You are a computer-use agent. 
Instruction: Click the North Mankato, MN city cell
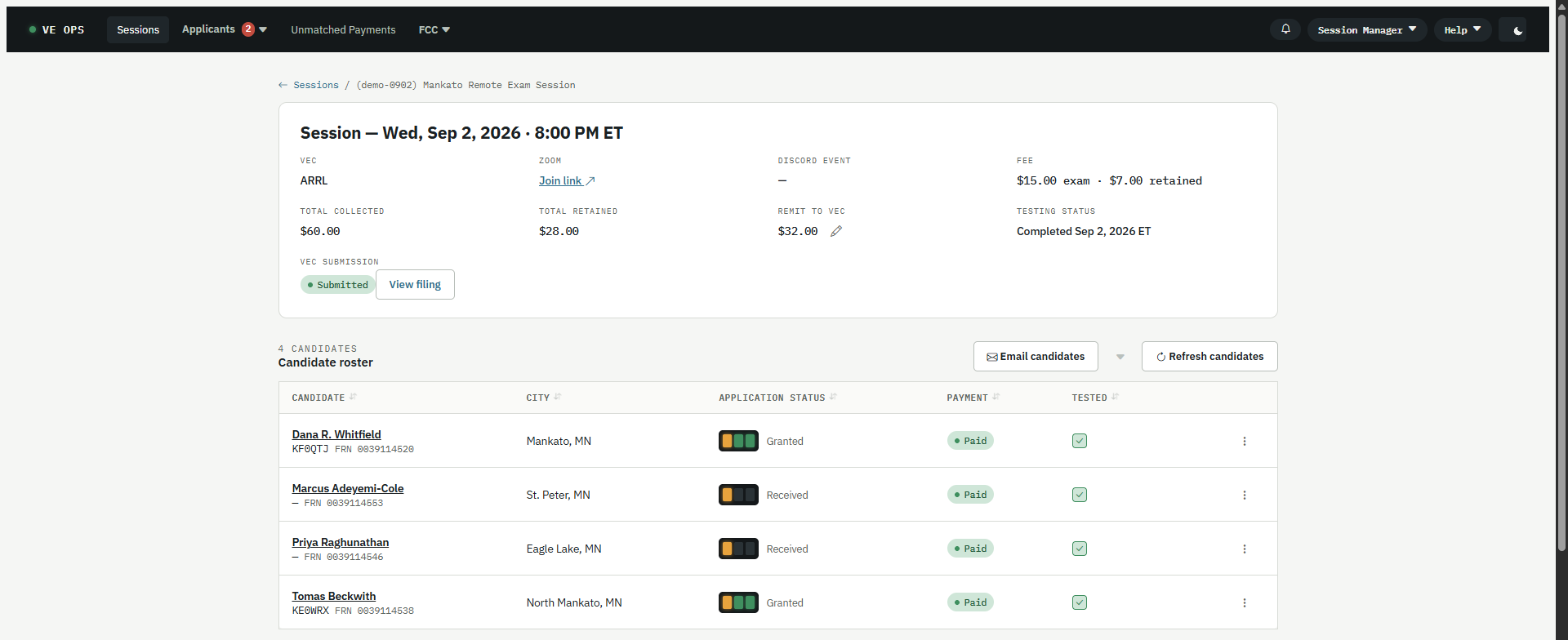click(x=575, y=603)
